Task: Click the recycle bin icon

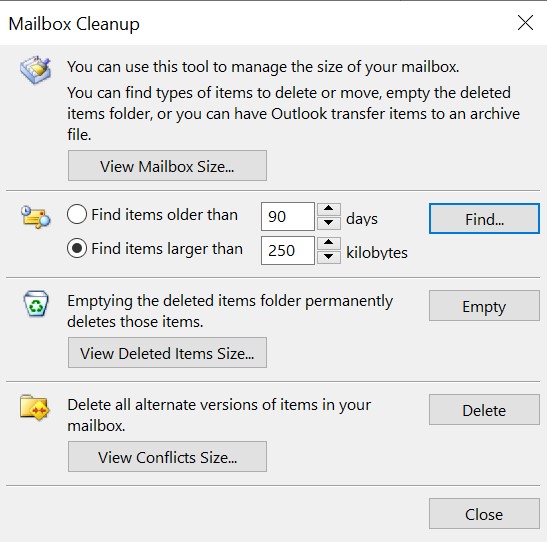Action: click(x=36, y=303)
